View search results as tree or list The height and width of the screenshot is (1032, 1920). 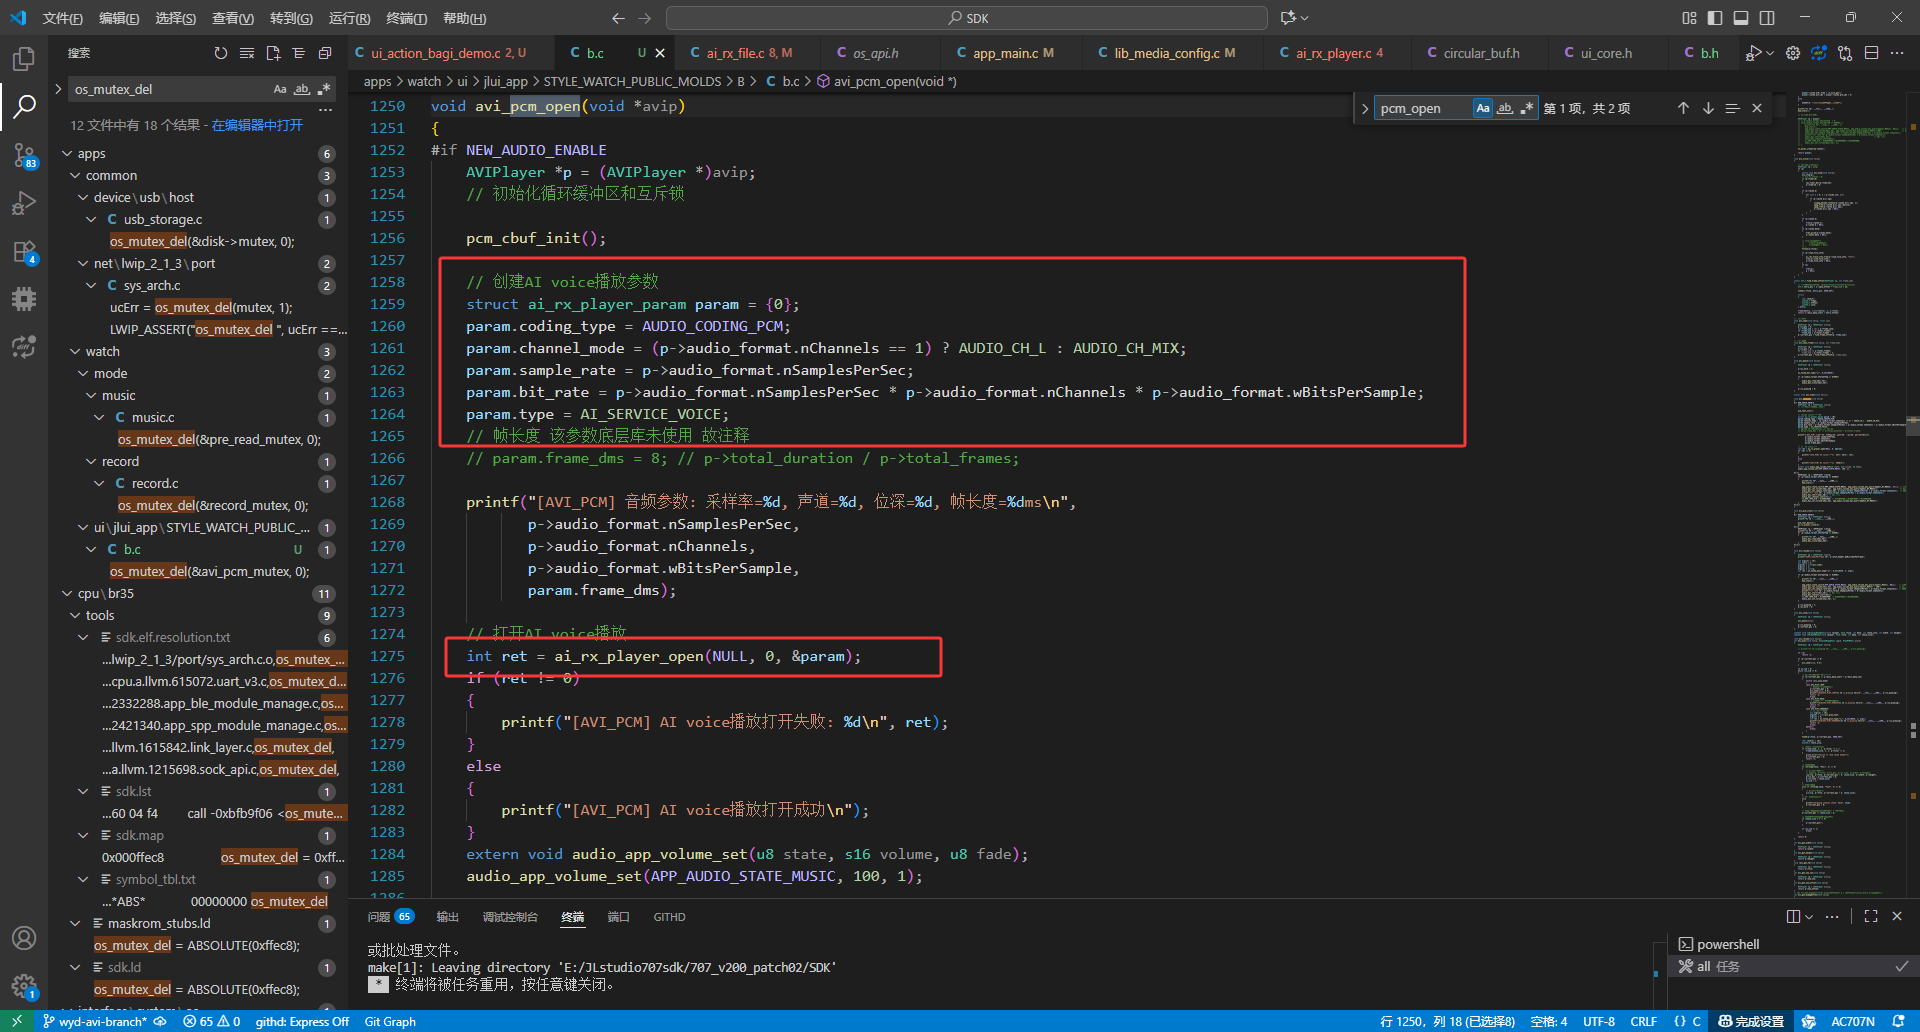click(298, 53)
